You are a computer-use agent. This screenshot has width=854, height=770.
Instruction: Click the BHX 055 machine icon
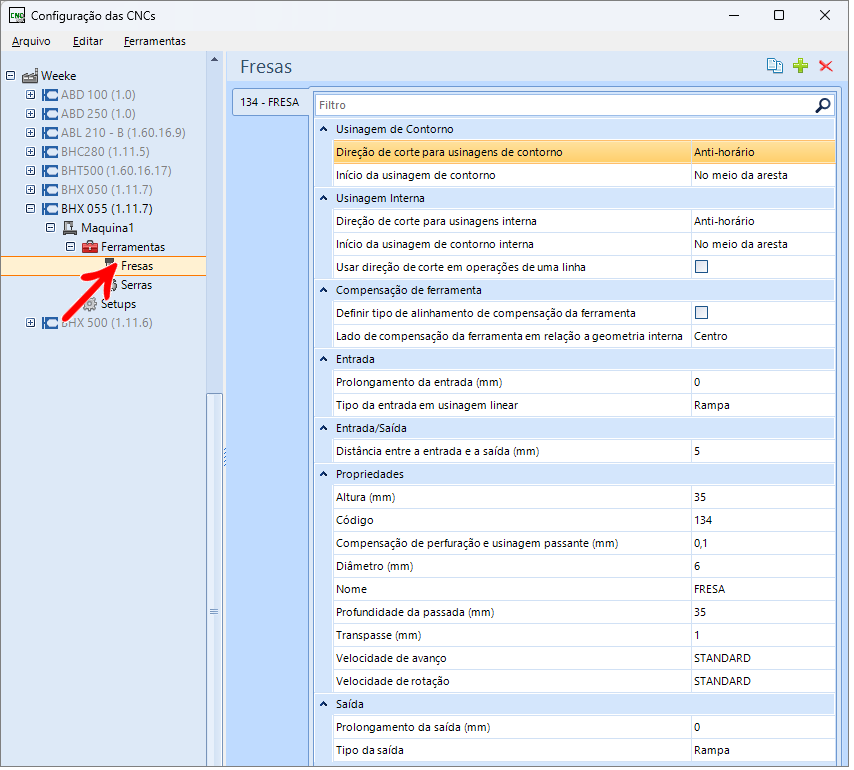pos(50,209)
